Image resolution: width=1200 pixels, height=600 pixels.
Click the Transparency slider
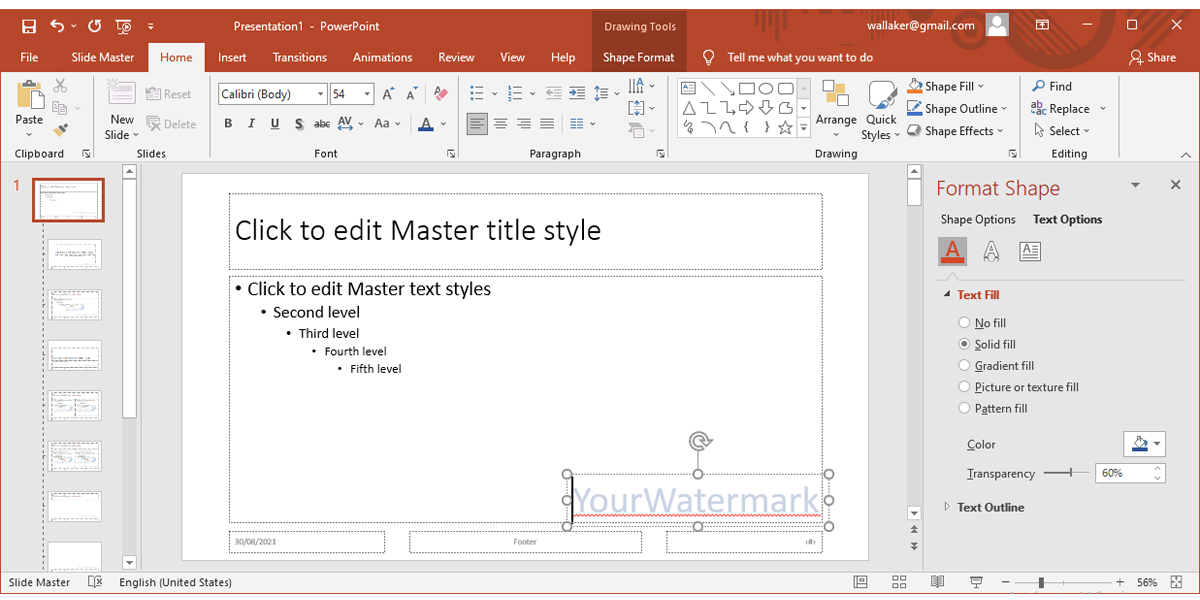click(1071, 472)
